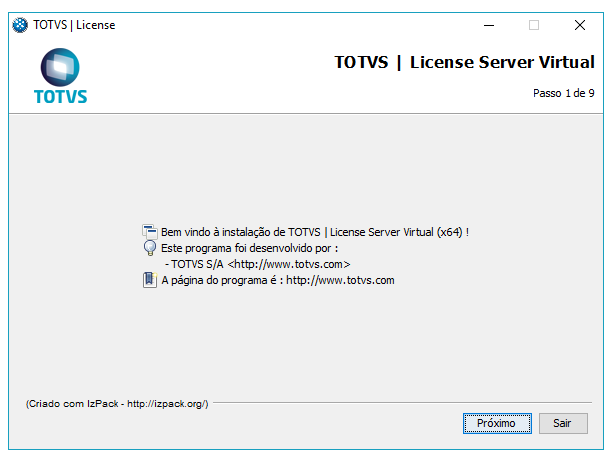
Task: Click the Próximo button
Action: [496, 423]
